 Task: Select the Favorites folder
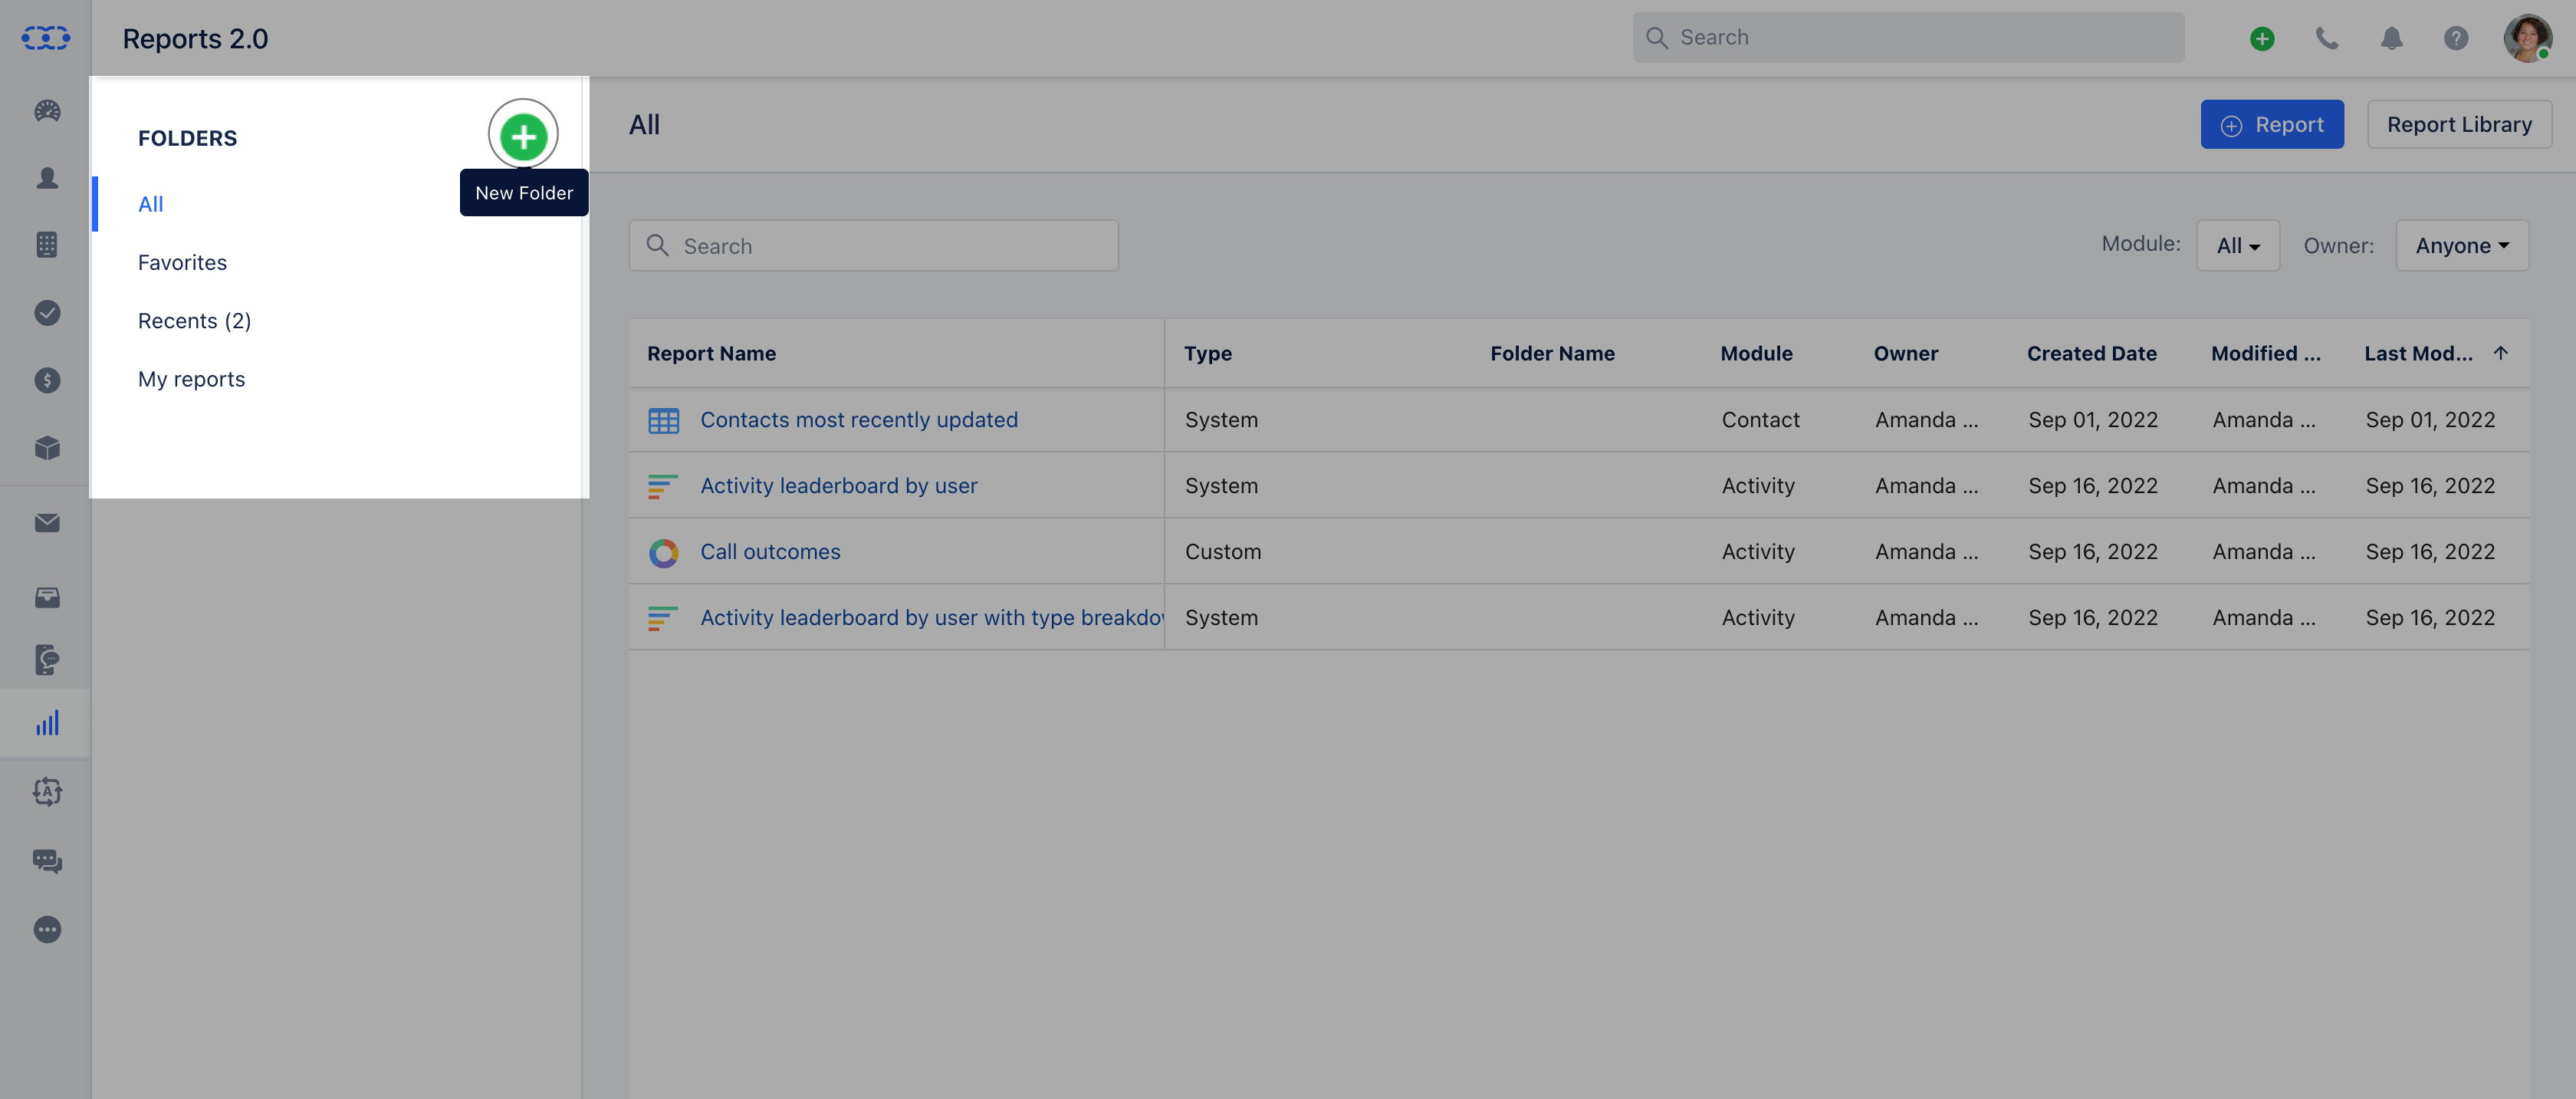point(182,262)
